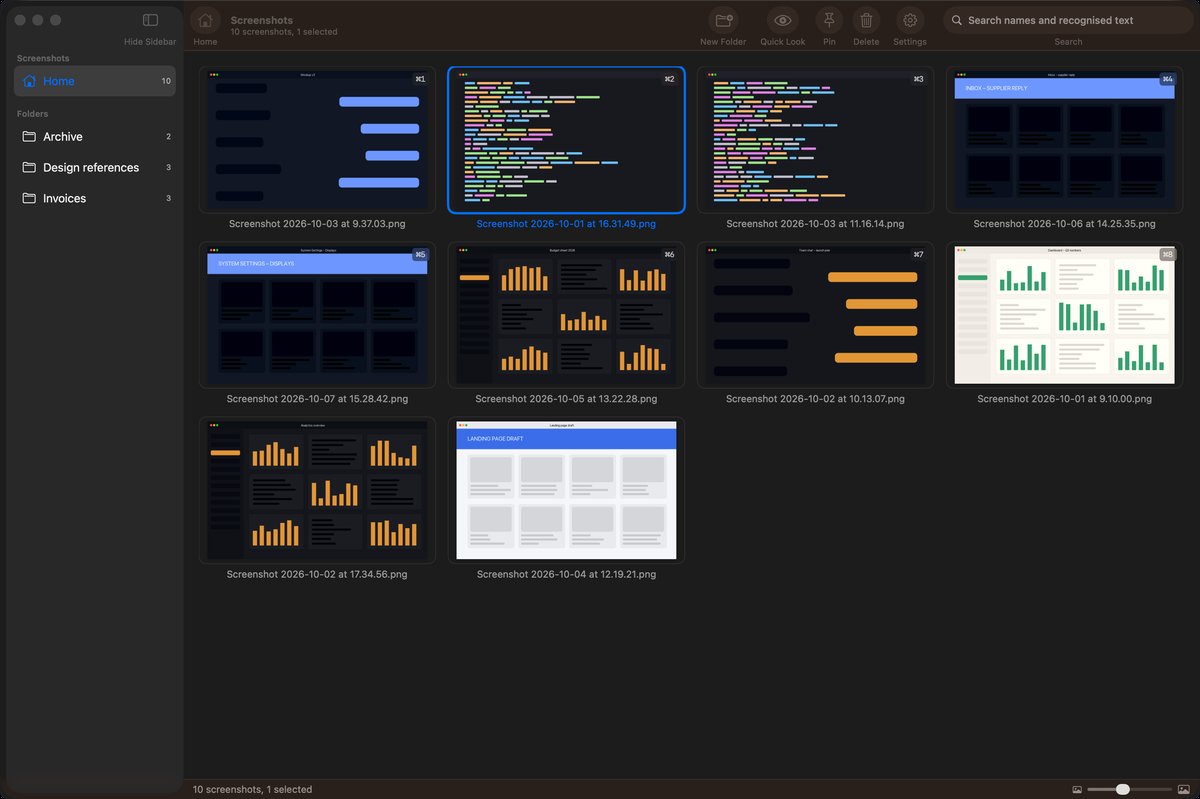This screenshot has width=1200, height=799.
Task: Click the search magnifier icon
Action: point(957,20)
